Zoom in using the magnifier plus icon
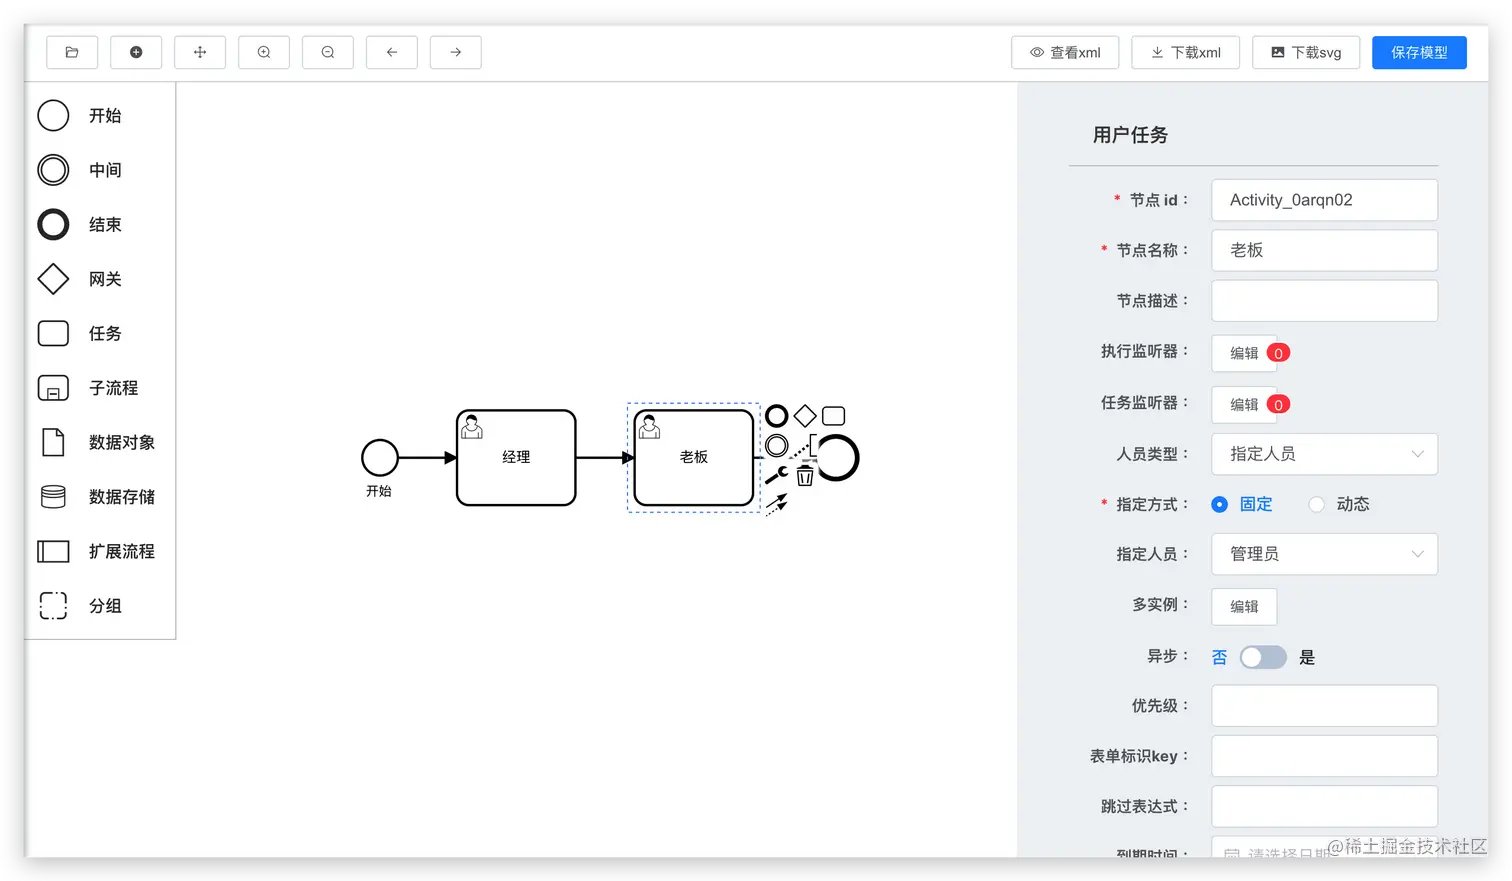The height and width of the screenshot is (881, 1512). 264,52
